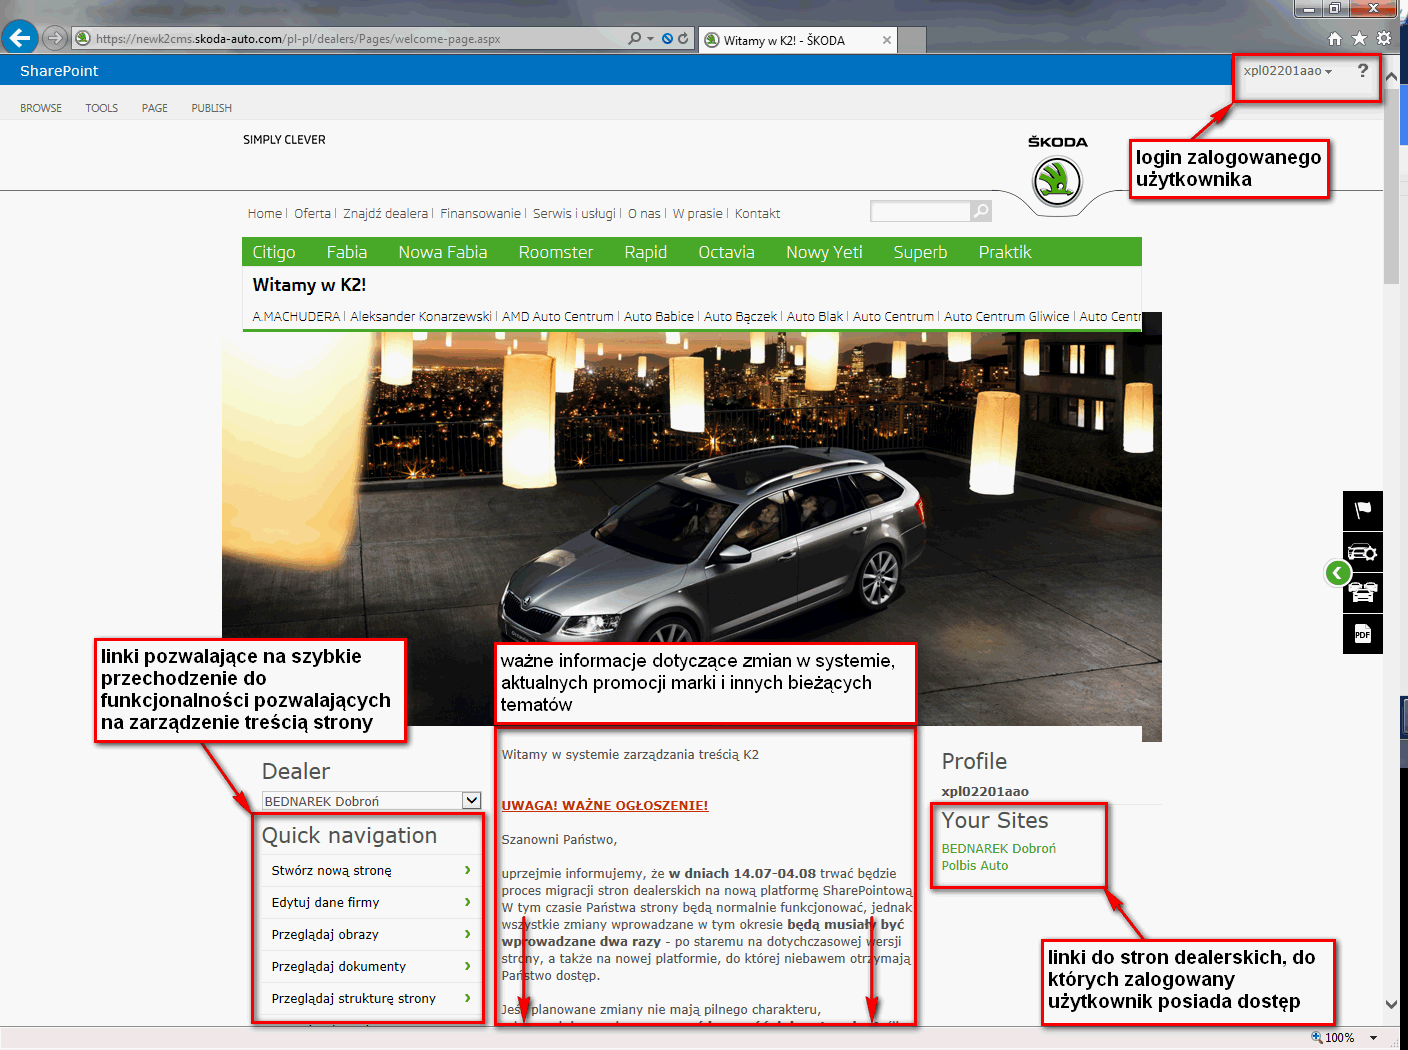The image size is (1408, 1050).
Task: Open the BROWSE ribbon tab
Action: [41, 108]
